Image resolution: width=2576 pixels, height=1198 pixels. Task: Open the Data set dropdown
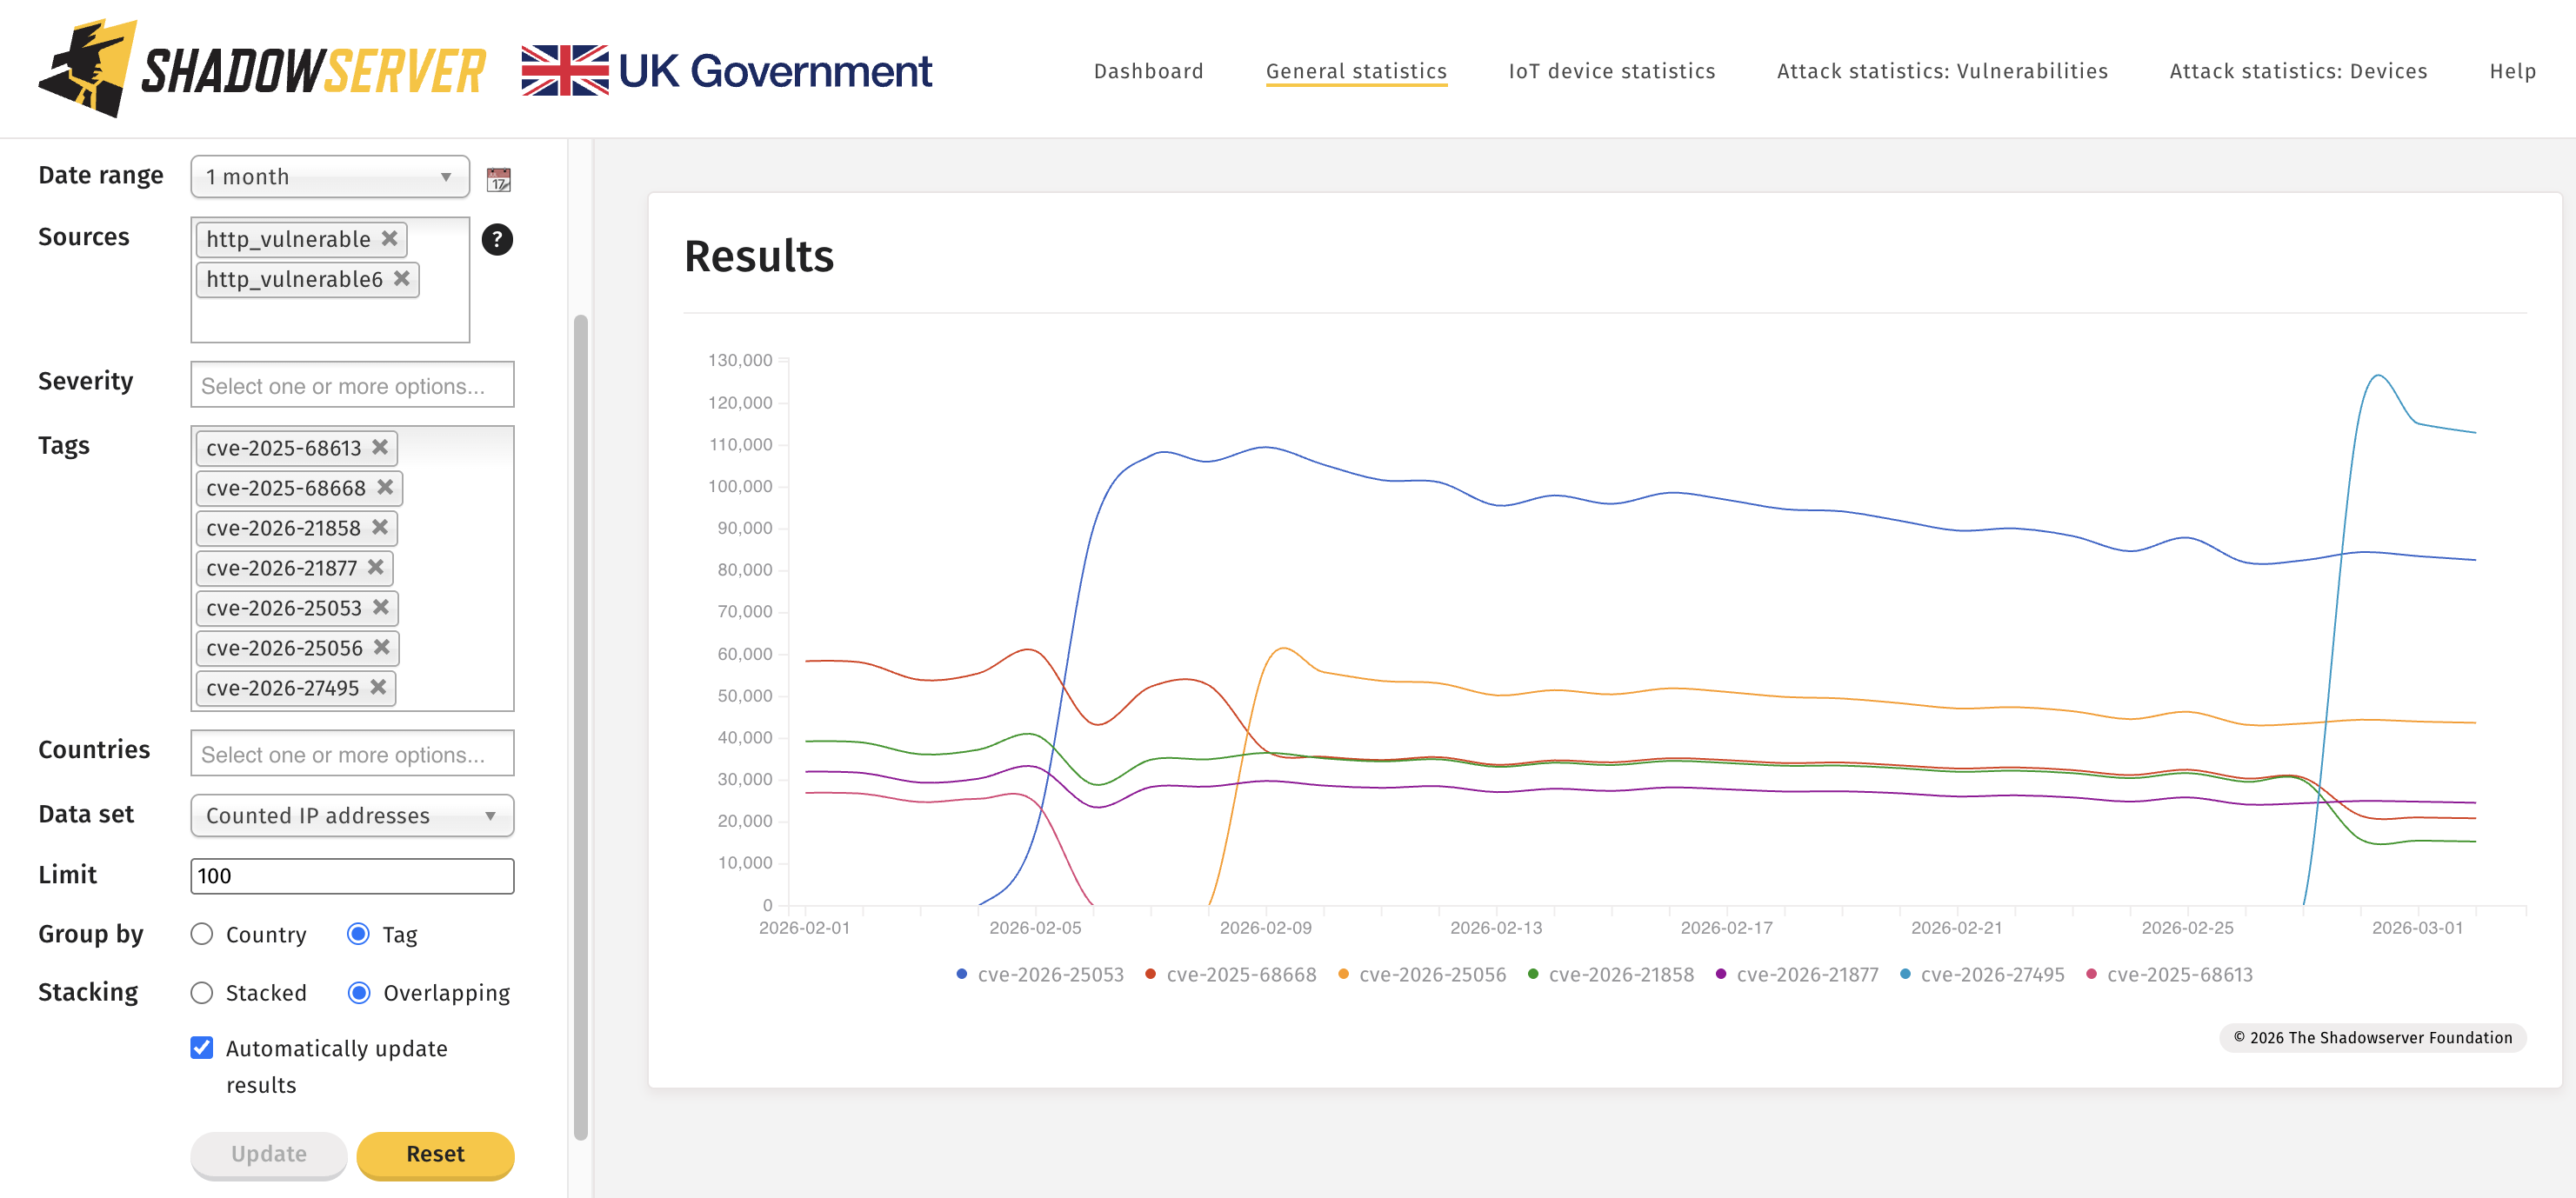coord(351,815)
